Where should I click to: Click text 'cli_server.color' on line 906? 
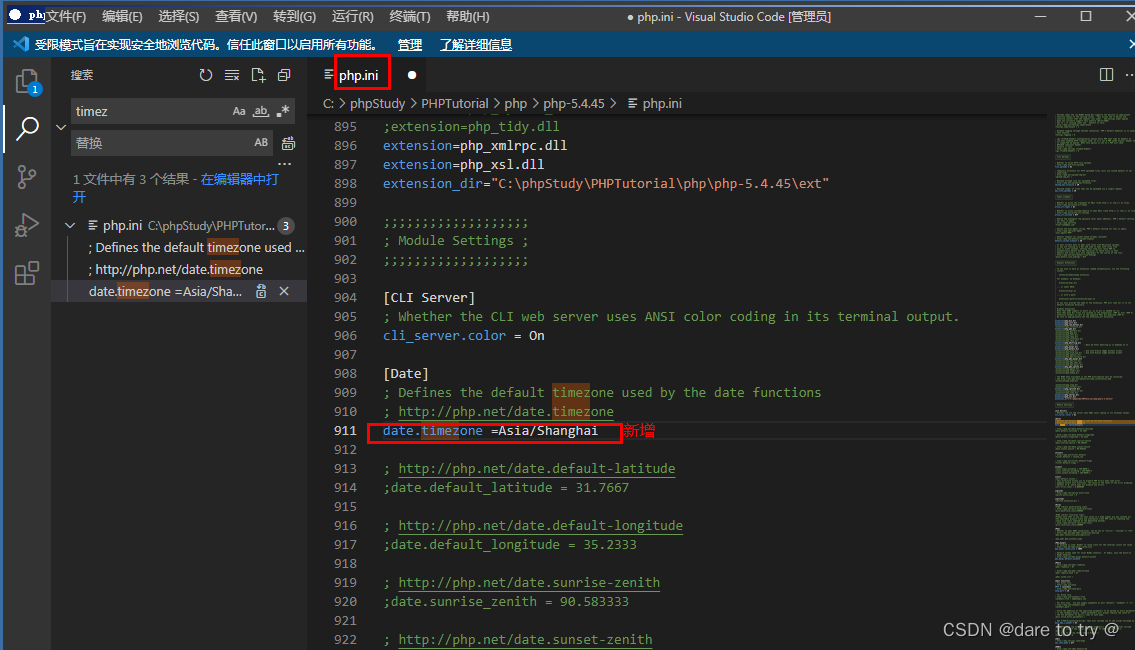pos(444,336)
